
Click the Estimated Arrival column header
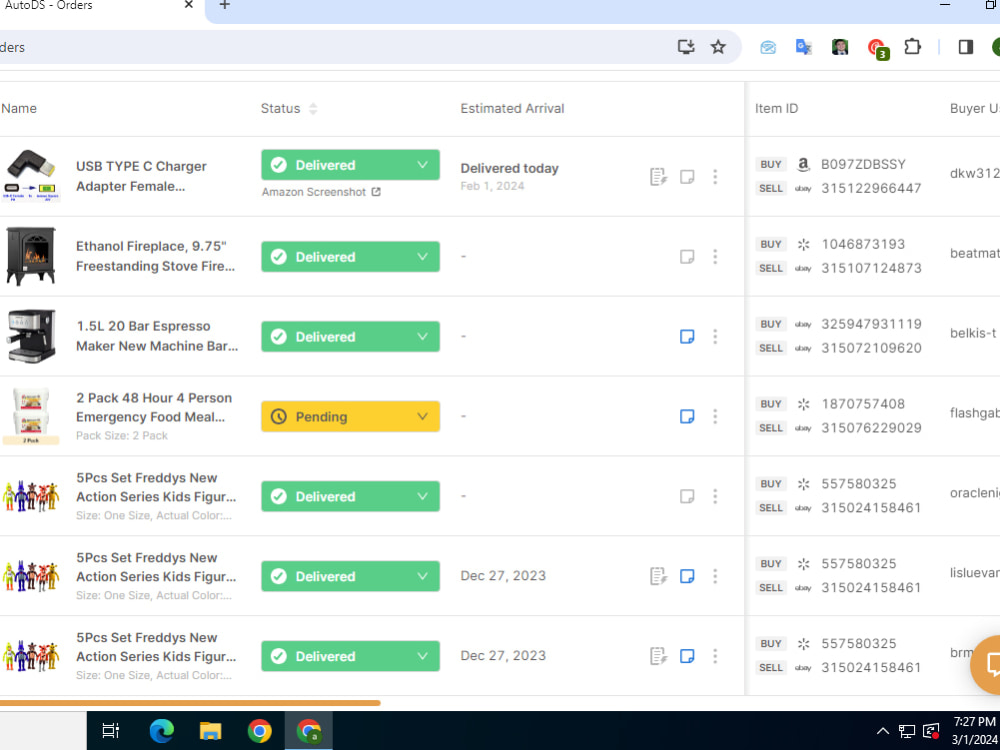(x=512, y=108)
